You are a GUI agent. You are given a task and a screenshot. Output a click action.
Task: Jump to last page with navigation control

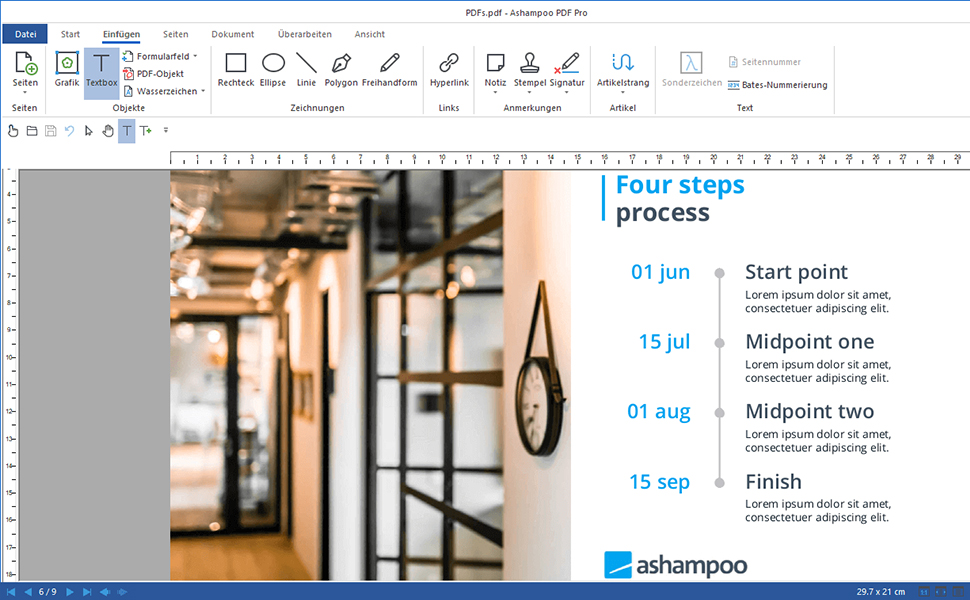coord(86,591)
